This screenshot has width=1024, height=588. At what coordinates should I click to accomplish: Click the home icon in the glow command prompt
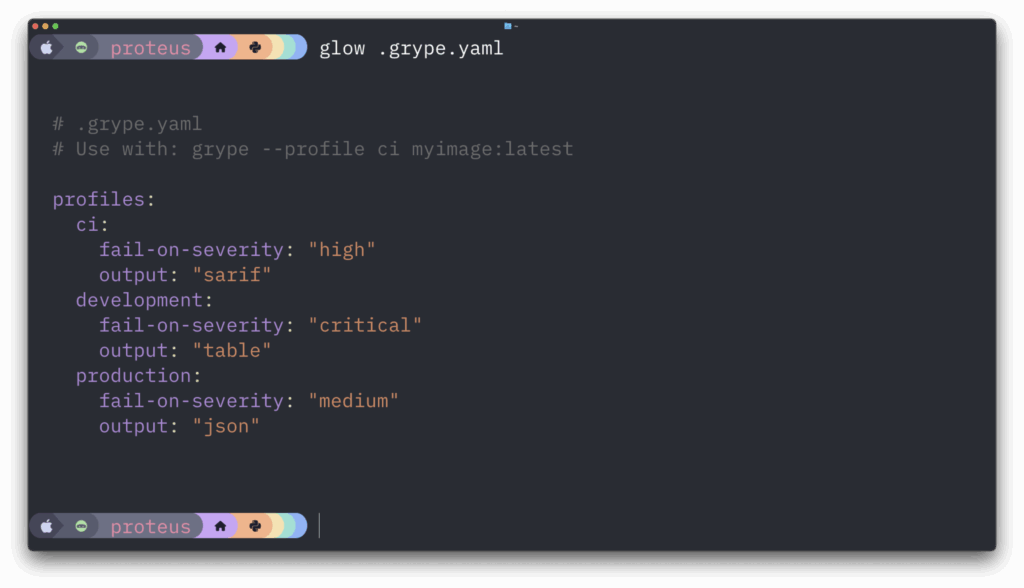pyautogui.click(x=220, y=48)
